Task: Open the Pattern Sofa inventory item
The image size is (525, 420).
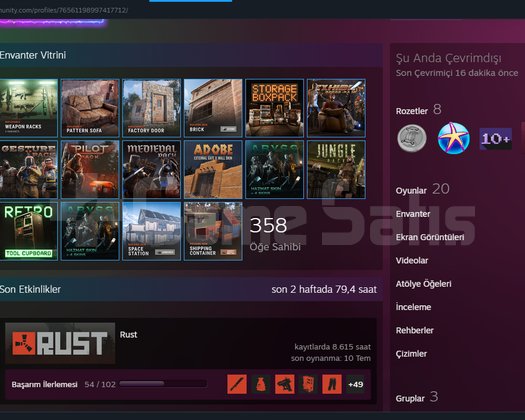Action: click(90, 108)
